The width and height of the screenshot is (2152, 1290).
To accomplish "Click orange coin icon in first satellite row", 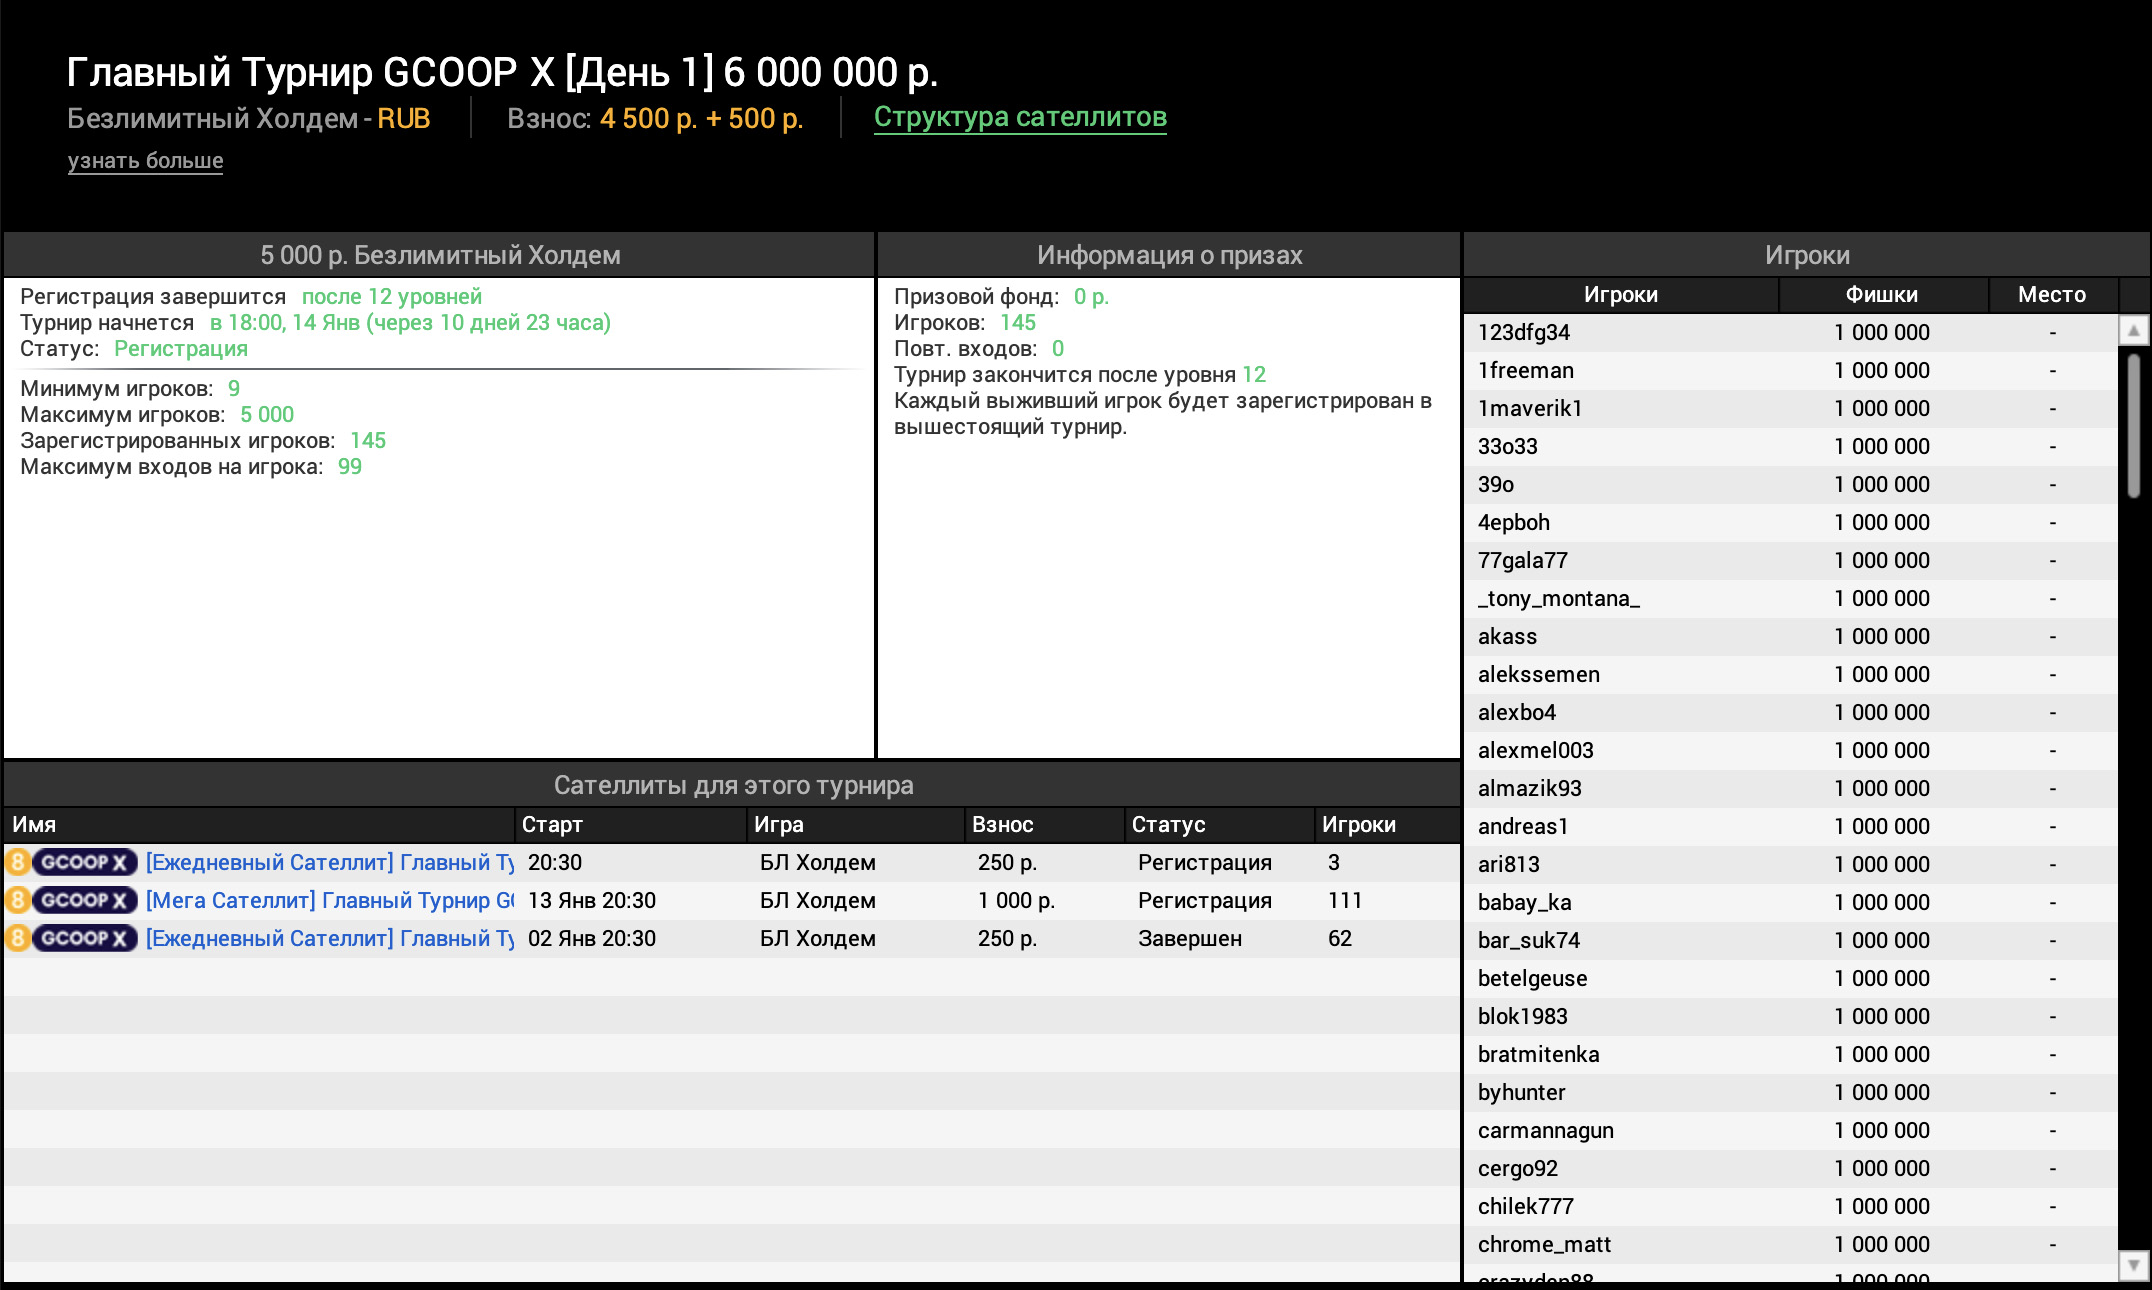I will click(x=18, y=862).
